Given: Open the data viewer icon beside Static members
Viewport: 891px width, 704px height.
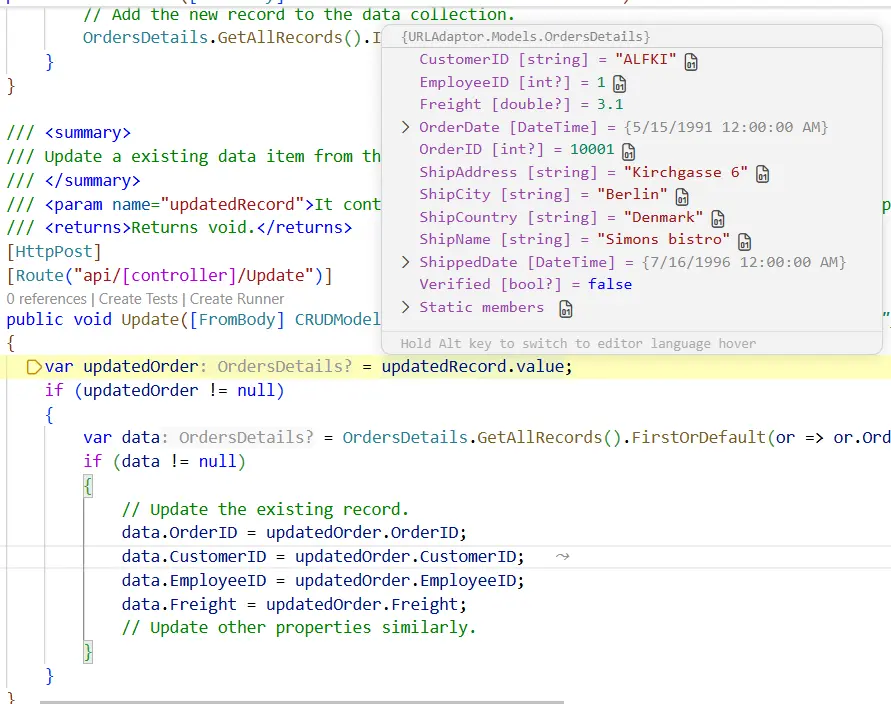Looking at the screenshot, I should [x=565, y=309].
